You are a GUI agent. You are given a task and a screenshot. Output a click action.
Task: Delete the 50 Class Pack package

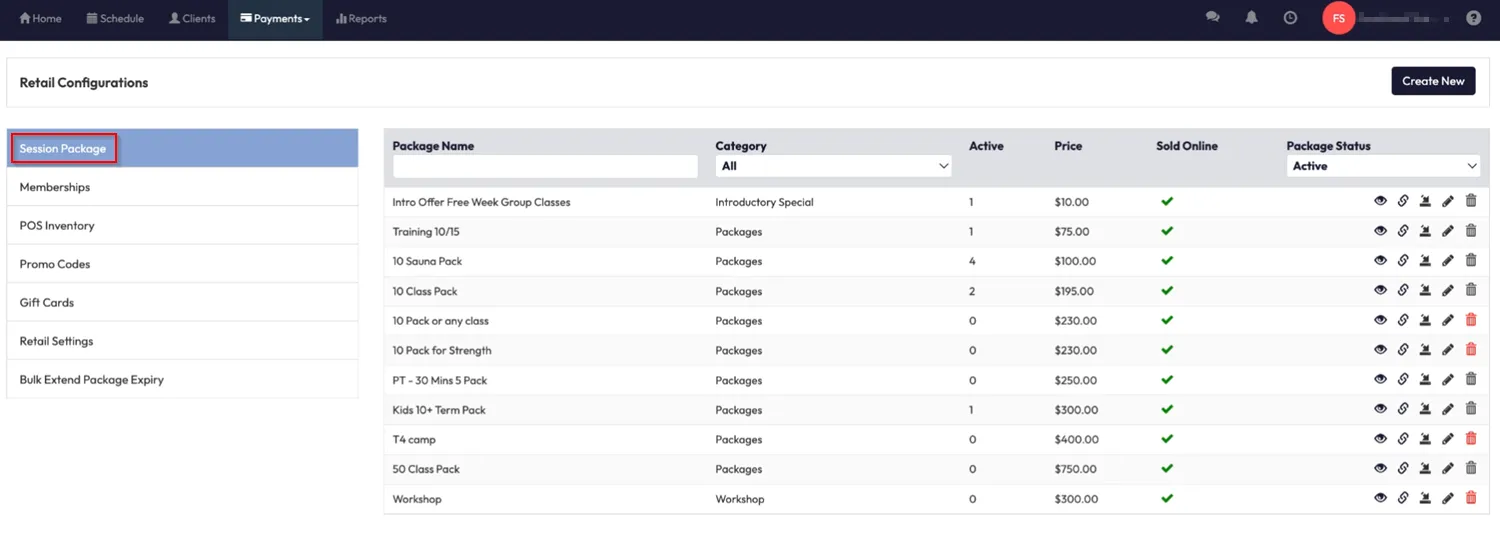tap(1470, 468)
